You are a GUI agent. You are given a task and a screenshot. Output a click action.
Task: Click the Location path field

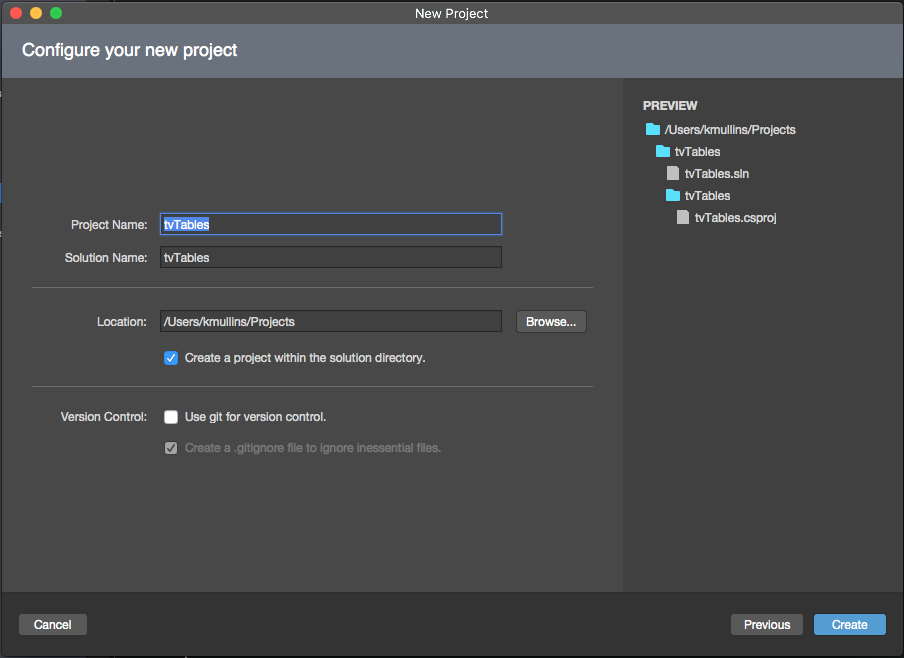pyautogui.click(x=331, y=321)
